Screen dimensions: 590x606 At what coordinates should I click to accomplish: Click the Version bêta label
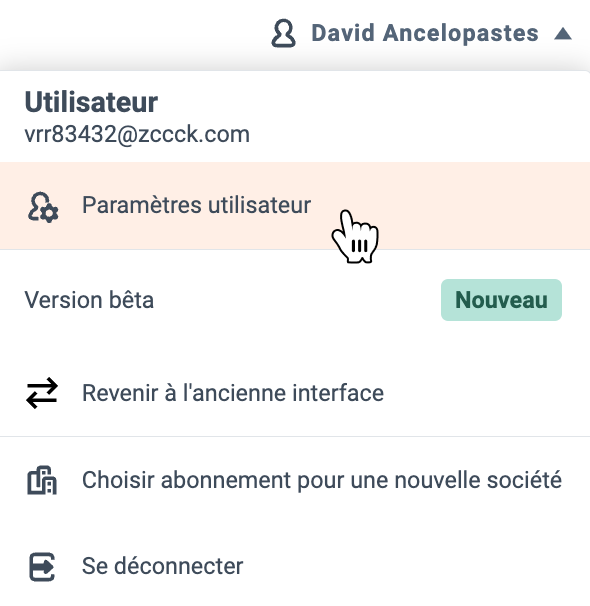89,300
